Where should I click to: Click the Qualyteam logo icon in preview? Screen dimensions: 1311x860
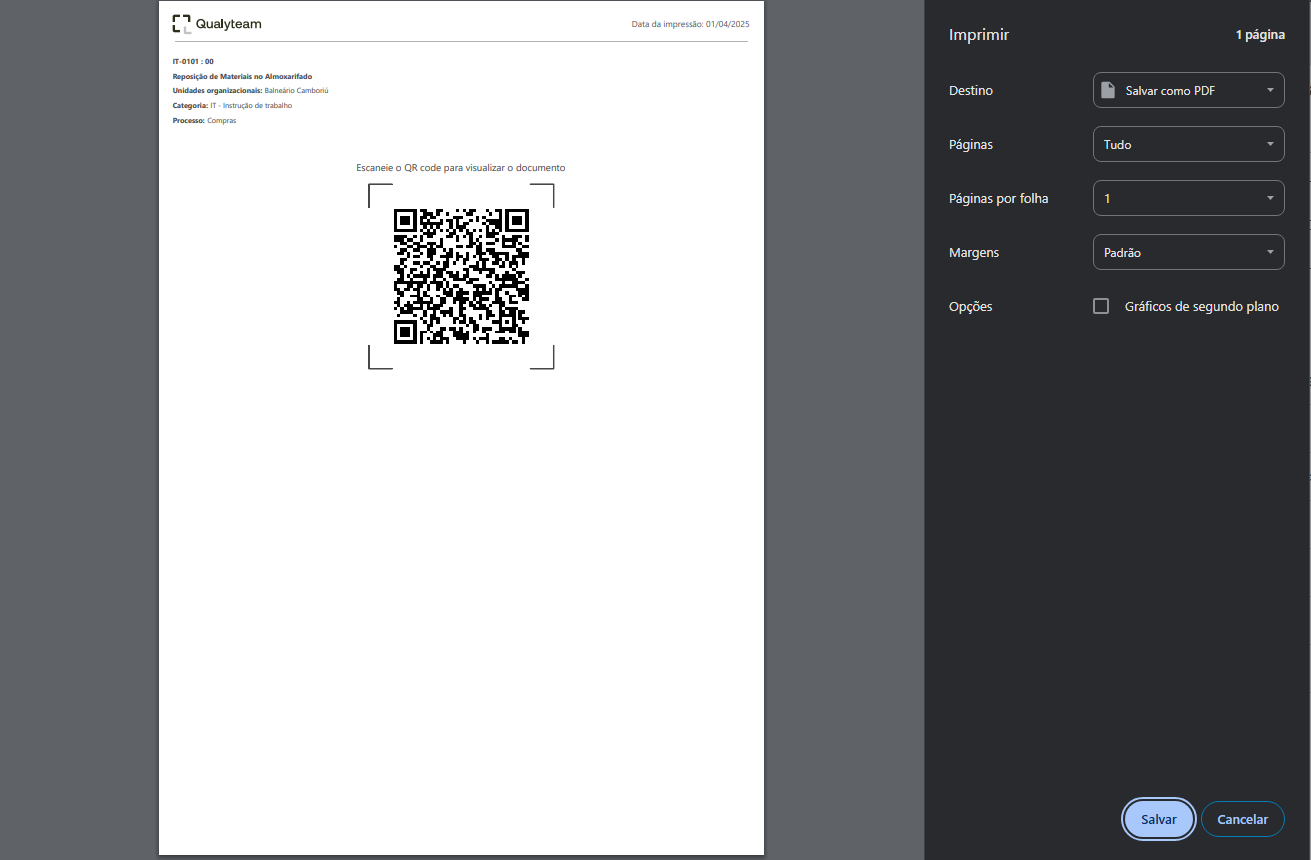pyautogui.click(x=181, y=24)
